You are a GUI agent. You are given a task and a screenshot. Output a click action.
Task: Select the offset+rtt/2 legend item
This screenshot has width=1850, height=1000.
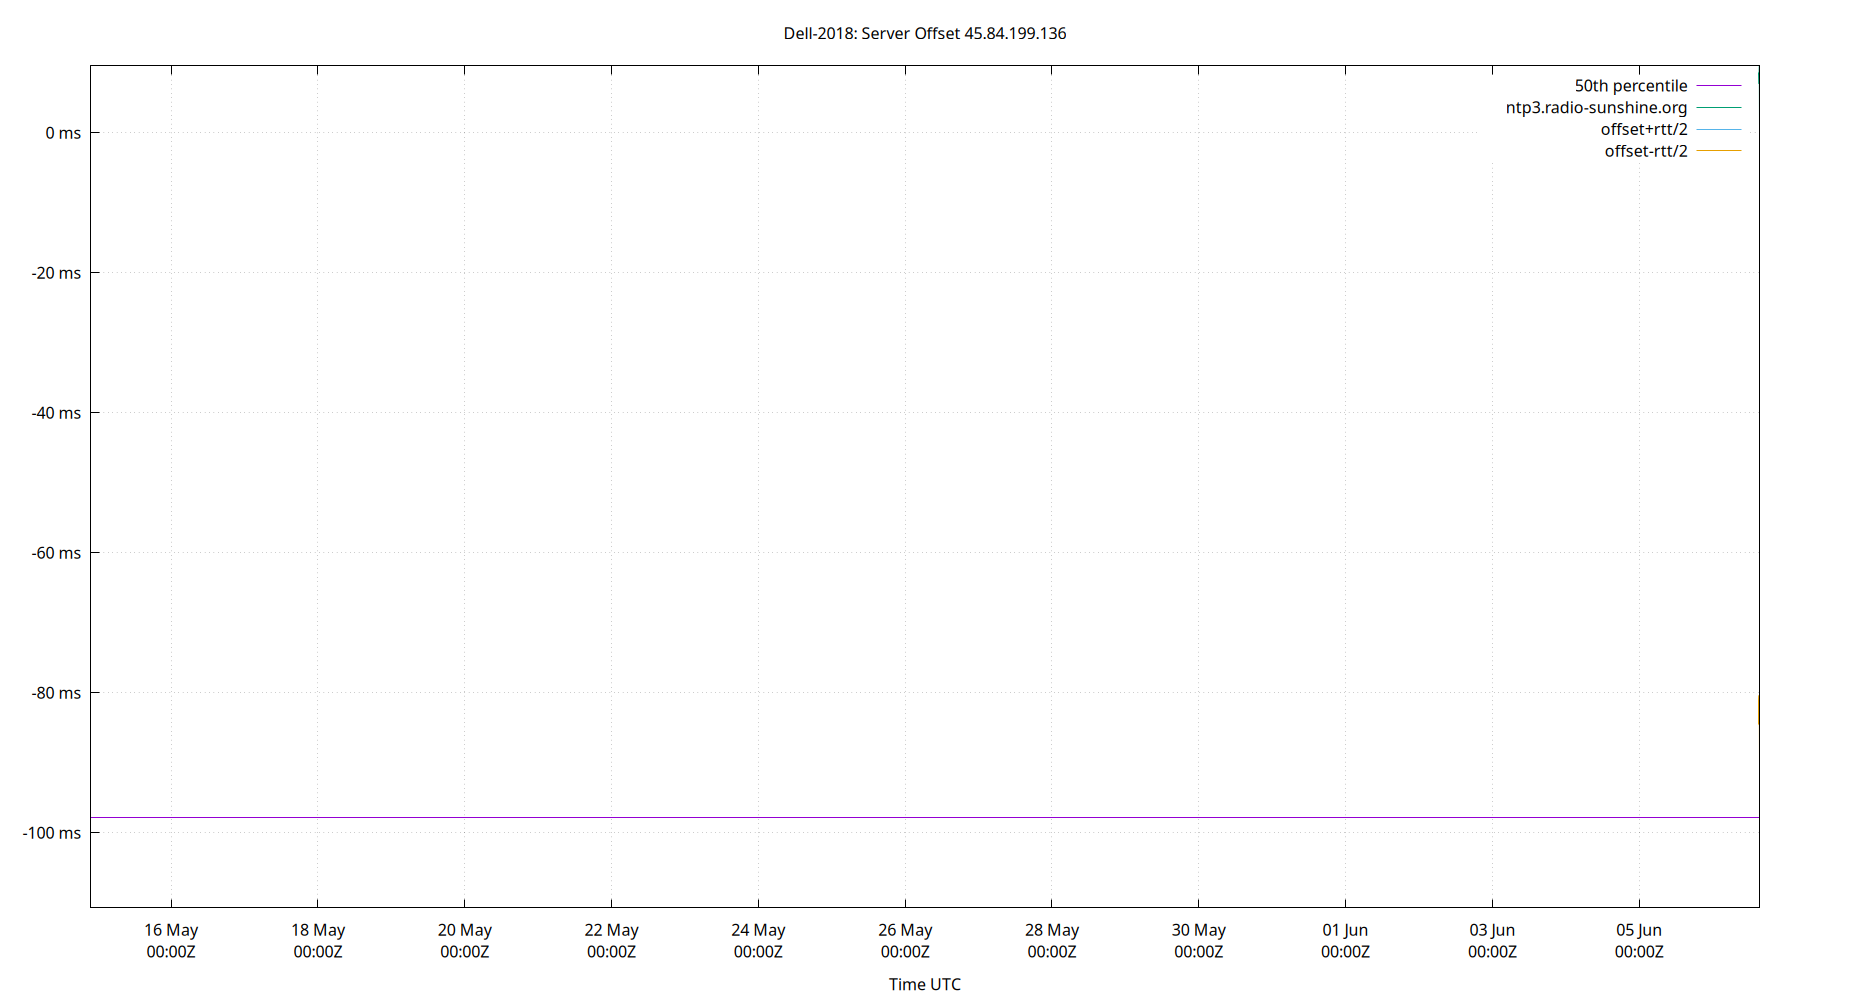pyautogui.click(x=1644, y=129)
